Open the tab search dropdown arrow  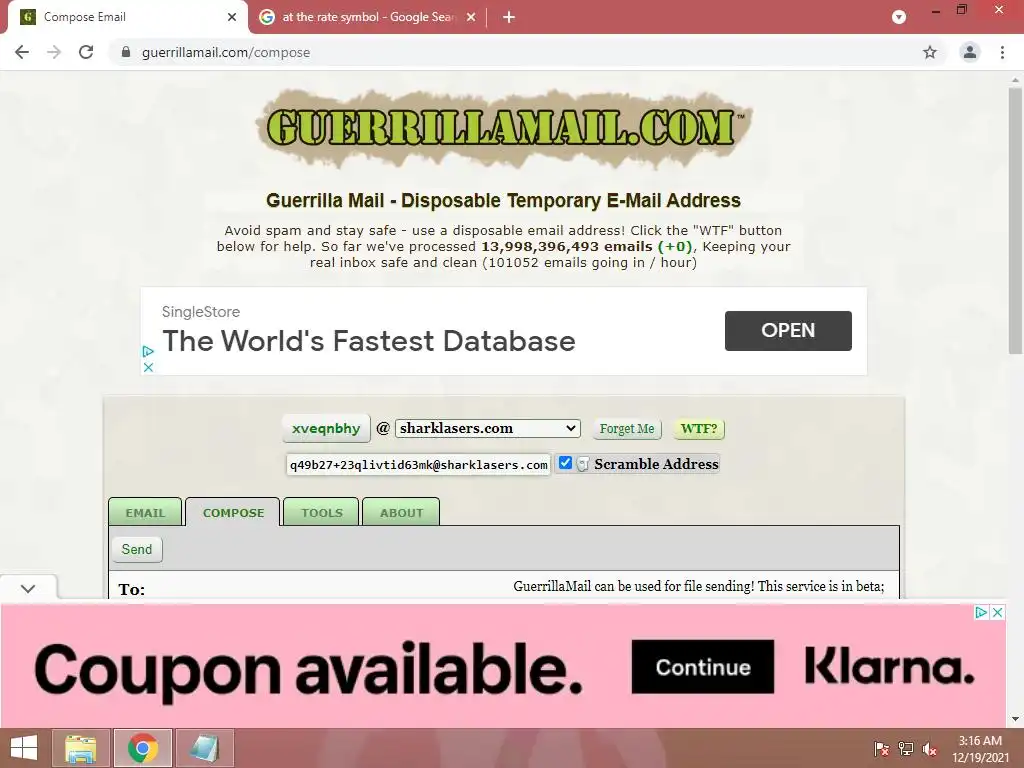899,17
